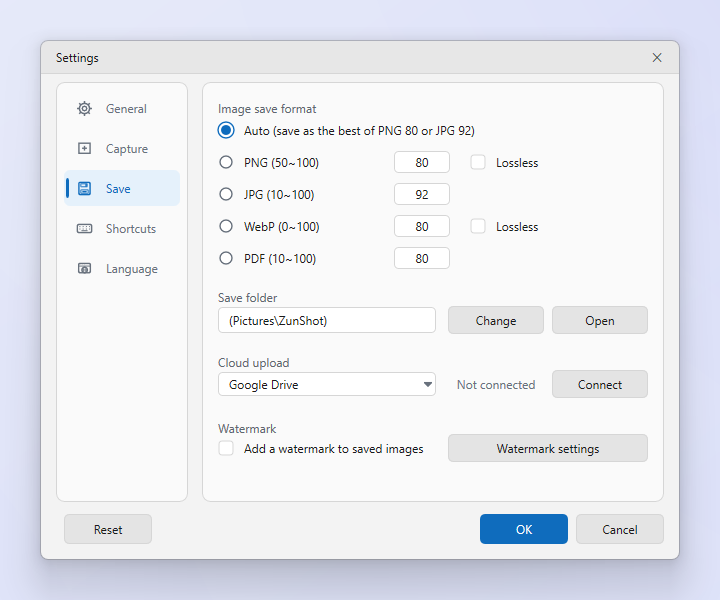The image size is (720, 600).
Task: Select WebP (0~100) format
Action: coord(226,226)
